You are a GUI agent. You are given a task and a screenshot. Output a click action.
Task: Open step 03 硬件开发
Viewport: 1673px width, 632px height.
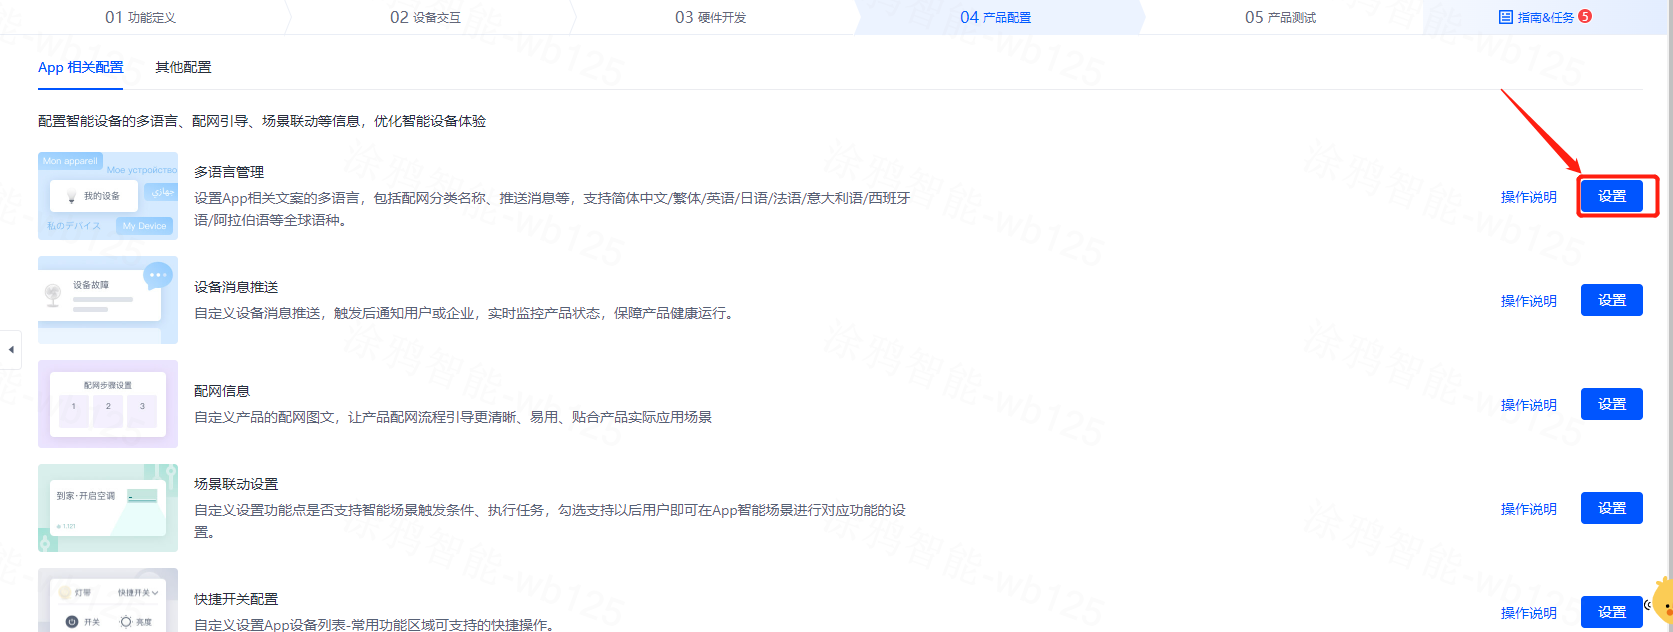[710, 17]
